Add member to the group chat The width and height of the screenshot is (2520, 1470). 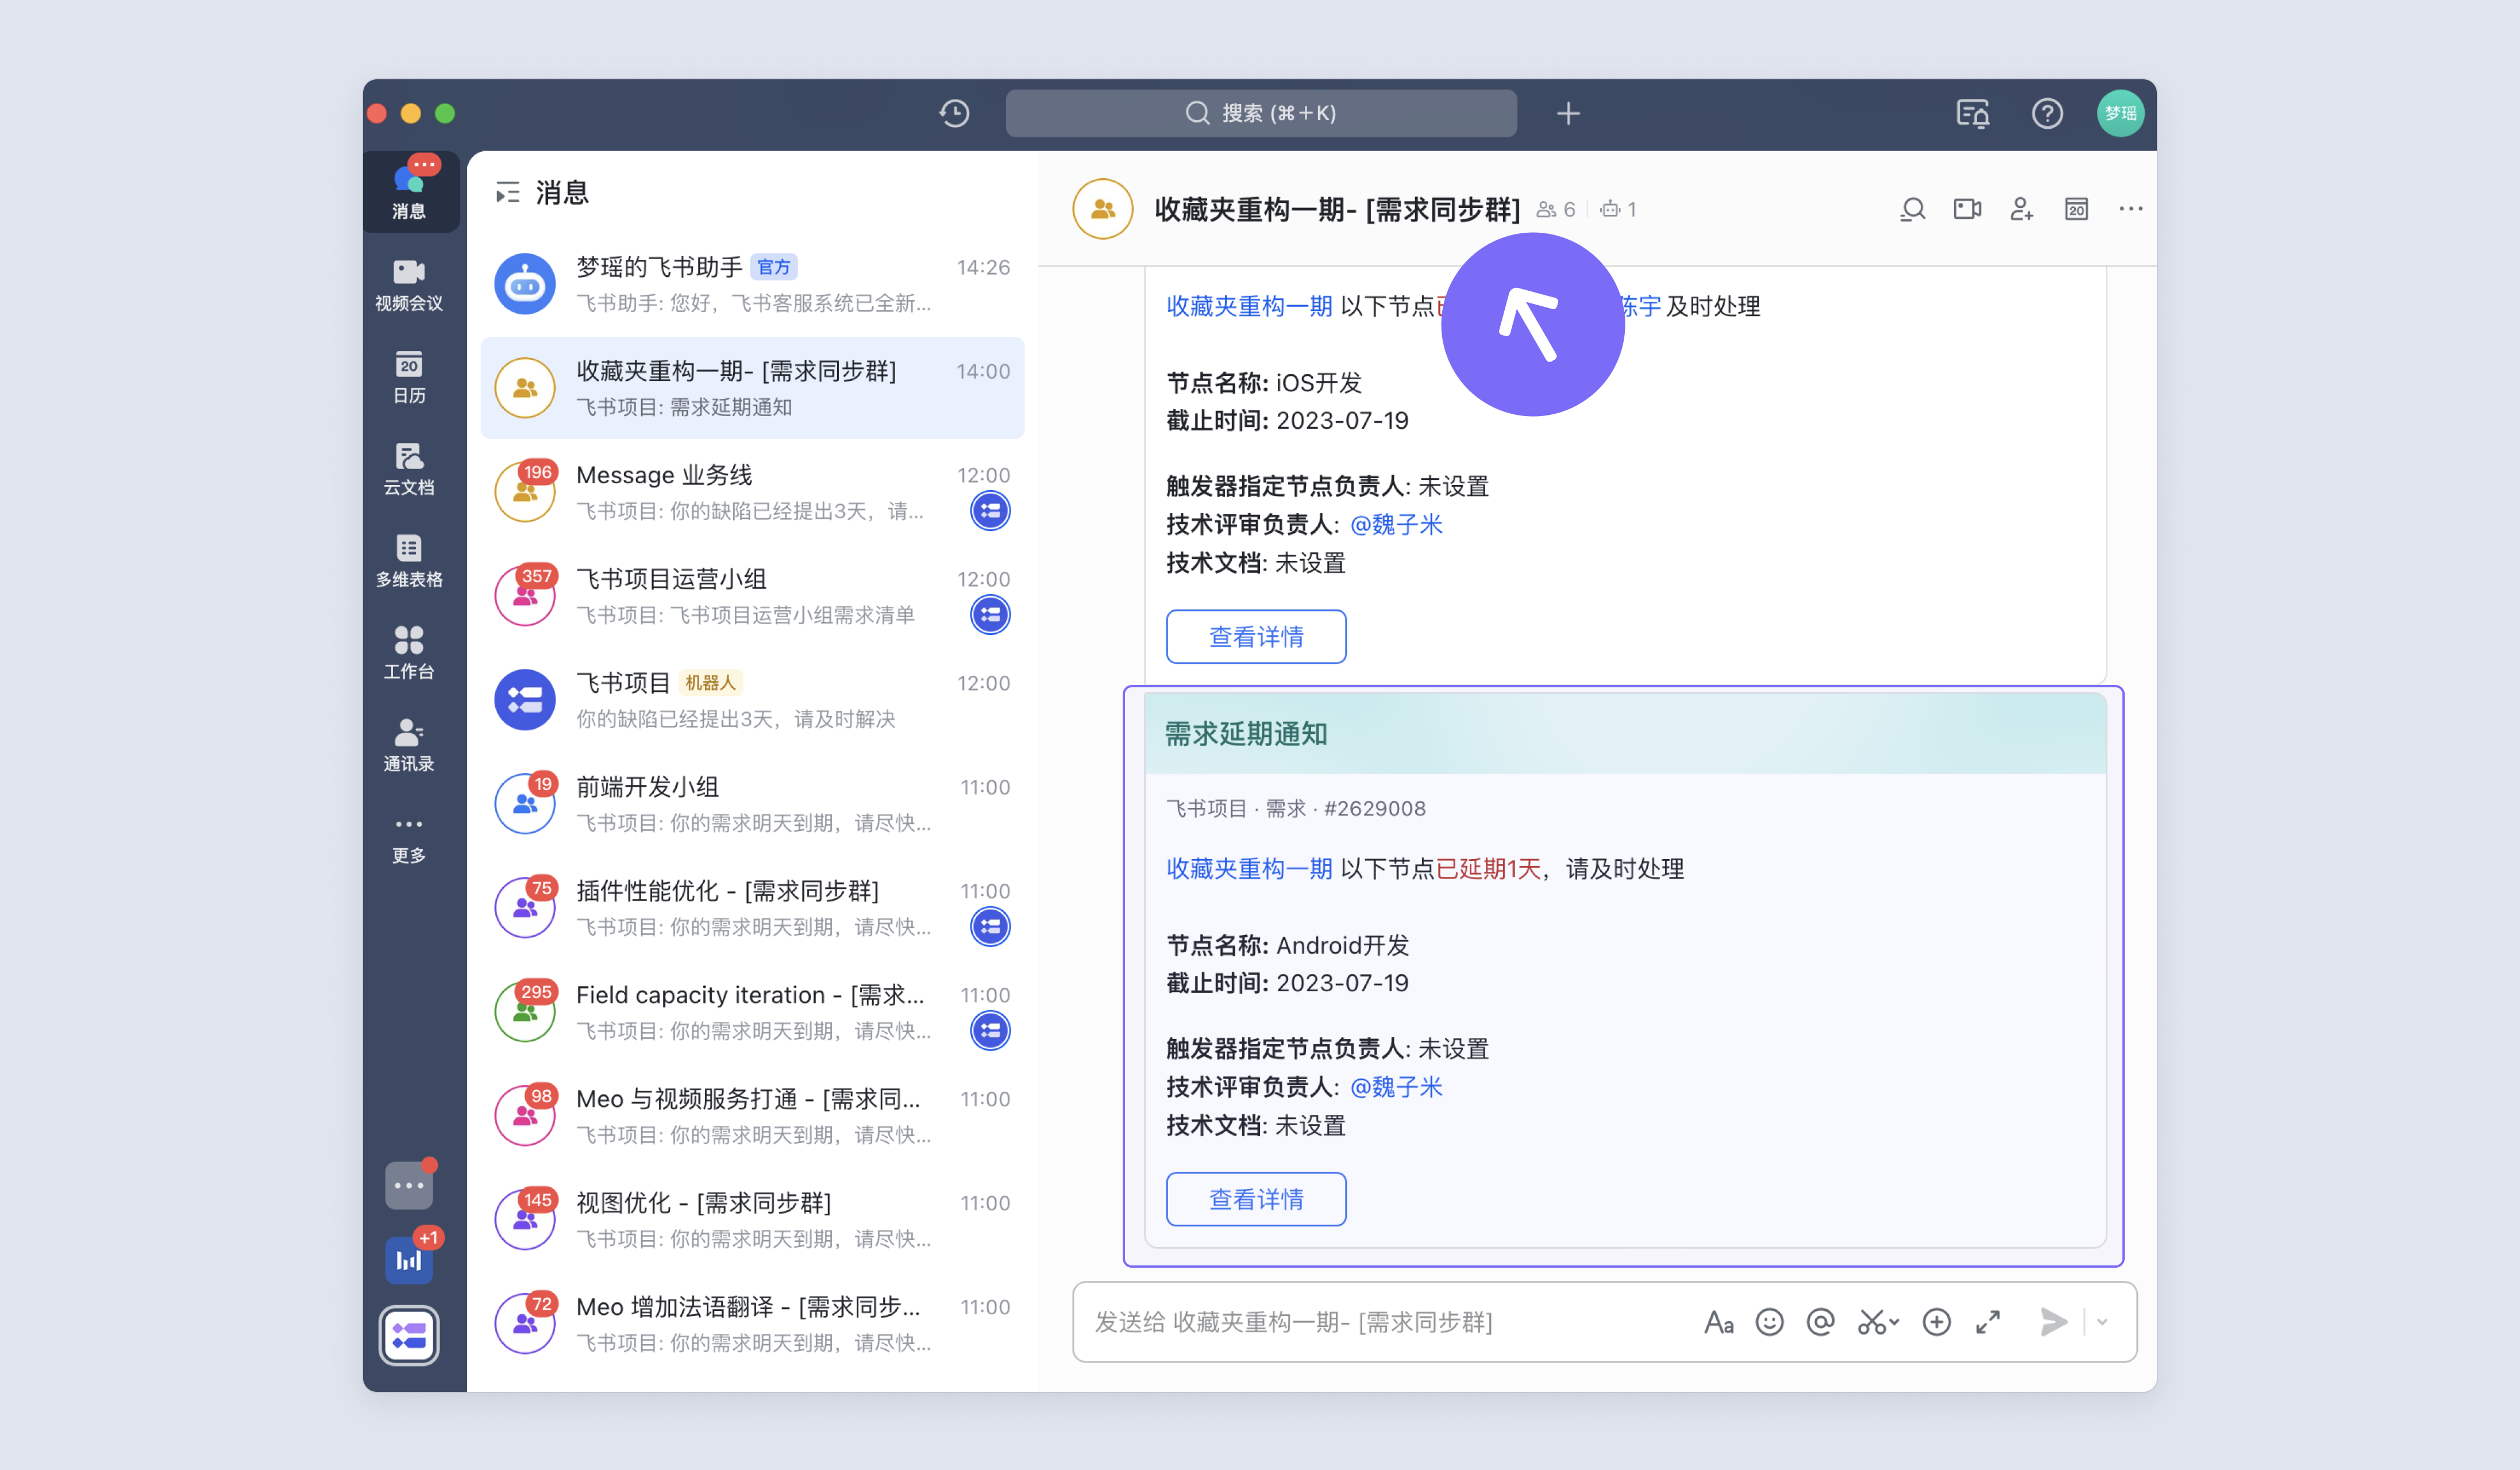click(x=2021, y=209)
